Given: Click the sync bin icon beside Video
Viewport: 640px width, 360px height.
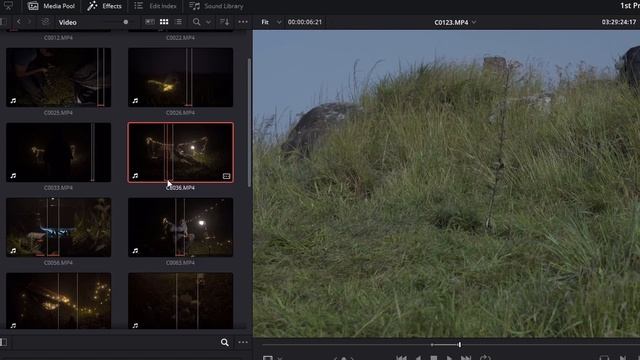Looking at the screenshot, I should tap(45, 22).
